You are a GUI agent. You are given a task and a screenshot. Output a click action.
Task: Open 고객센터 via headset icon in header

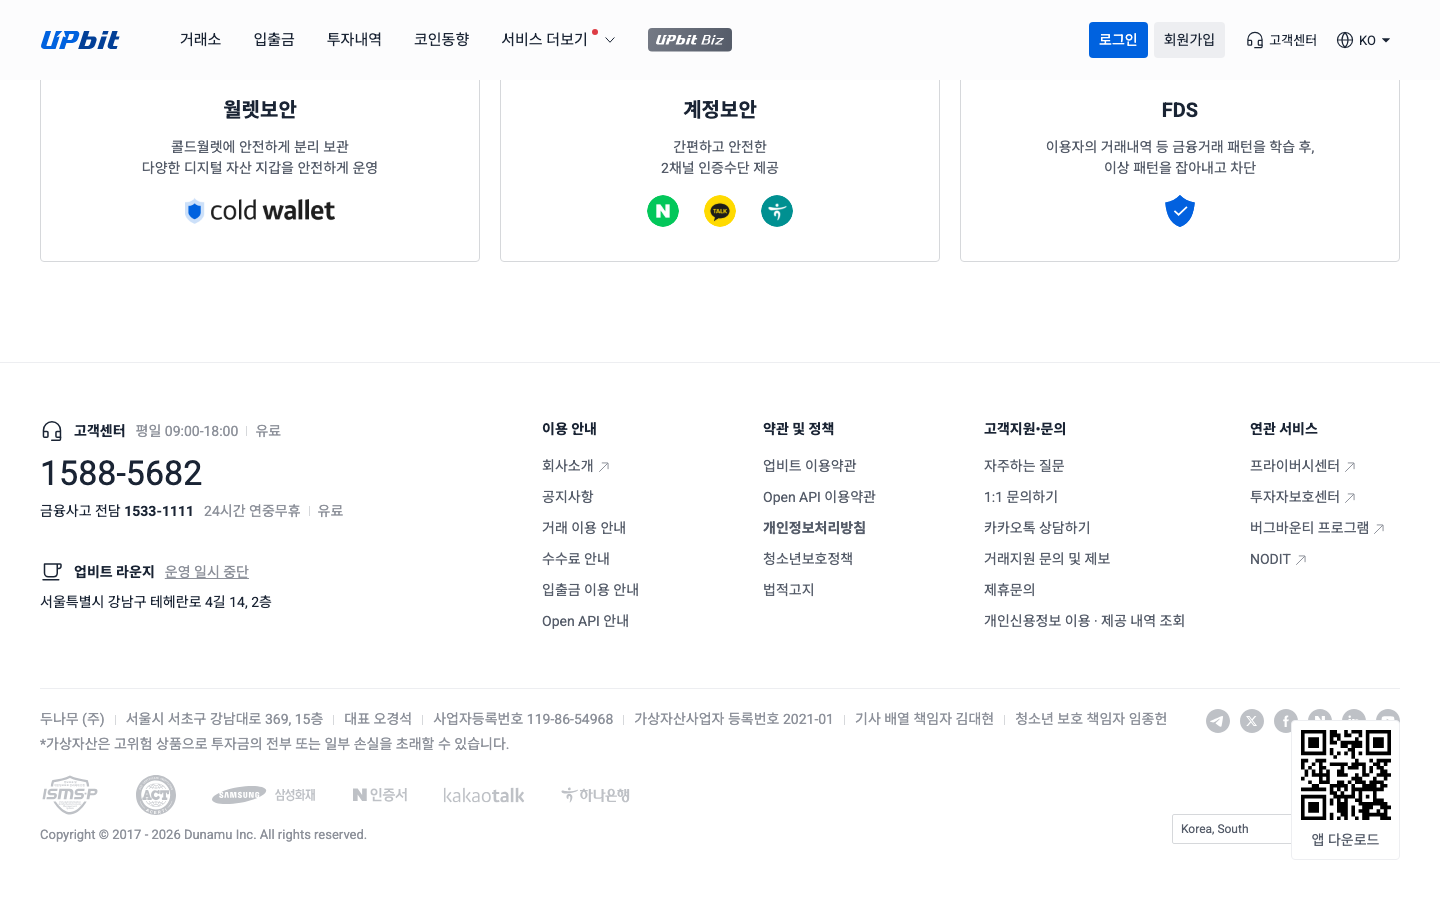coord(1281,40)
